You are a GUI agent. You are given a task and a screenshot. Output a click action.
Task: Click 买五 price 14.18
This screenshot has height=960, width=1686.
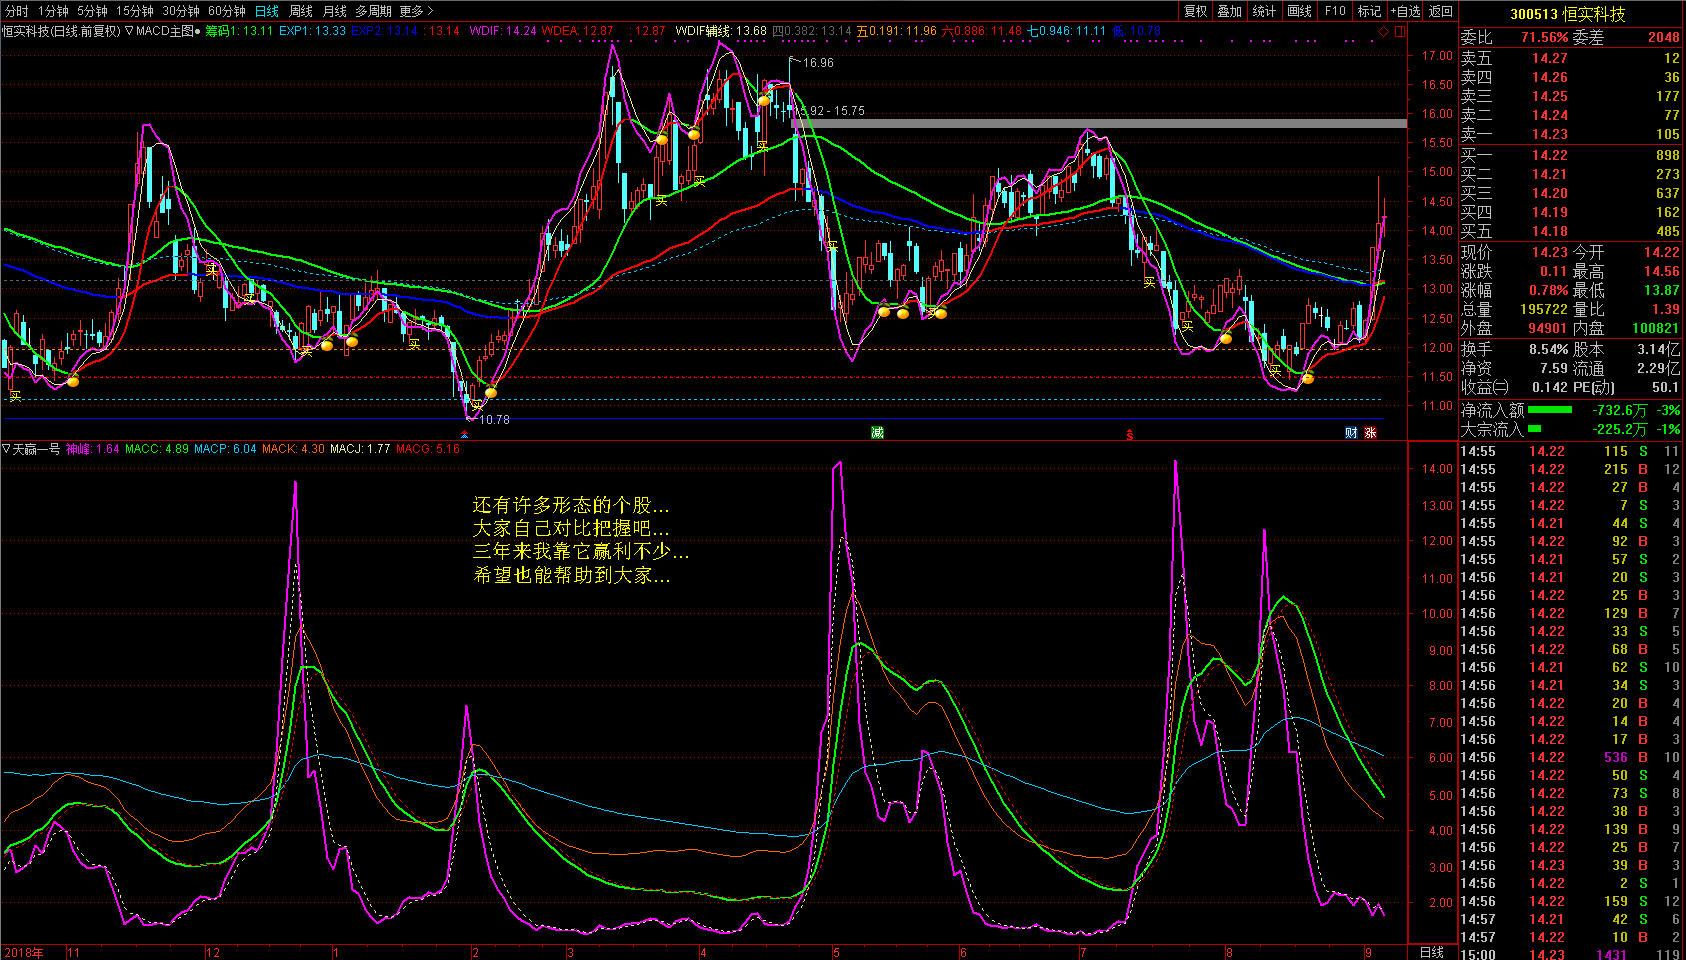(x=1550, y=231)
